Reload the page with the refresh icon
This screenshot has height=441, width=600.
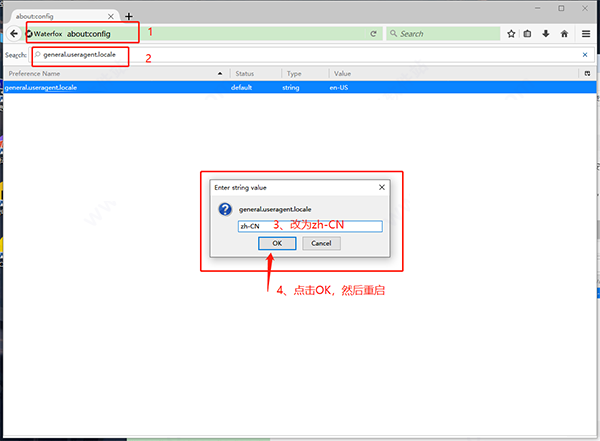point(373,33)
